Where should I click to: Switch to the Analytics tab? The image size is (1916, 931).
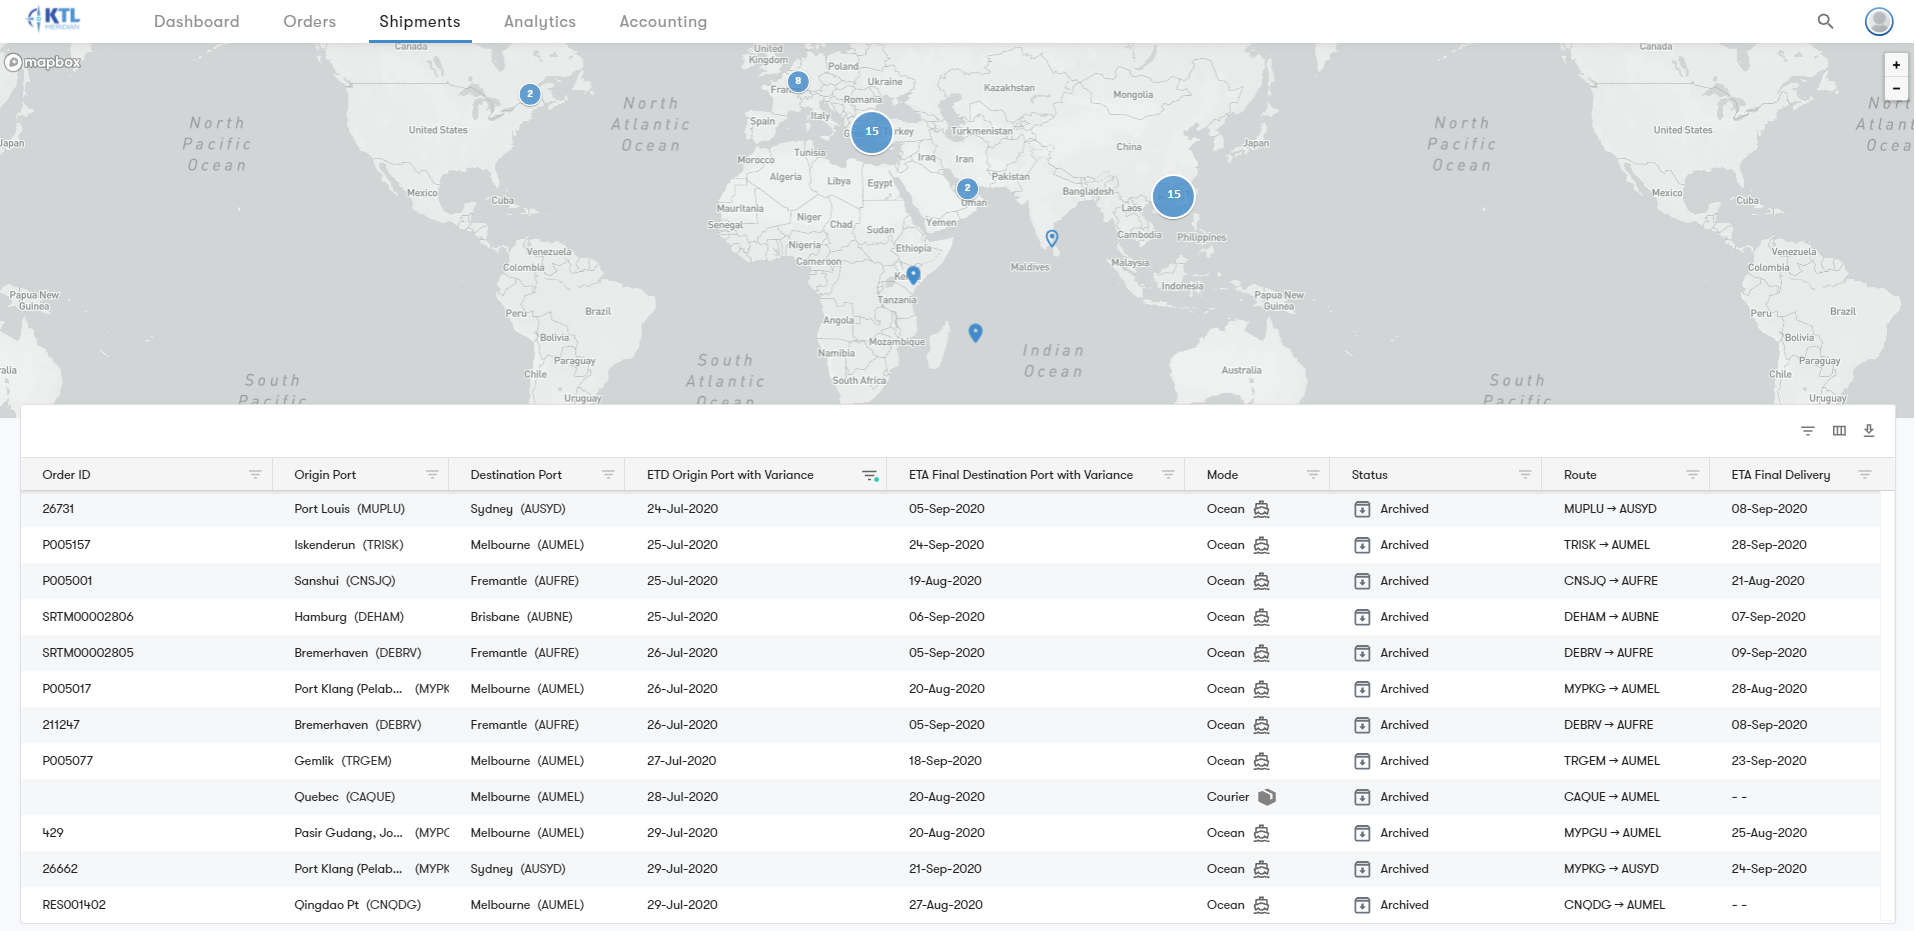(540, 21)
